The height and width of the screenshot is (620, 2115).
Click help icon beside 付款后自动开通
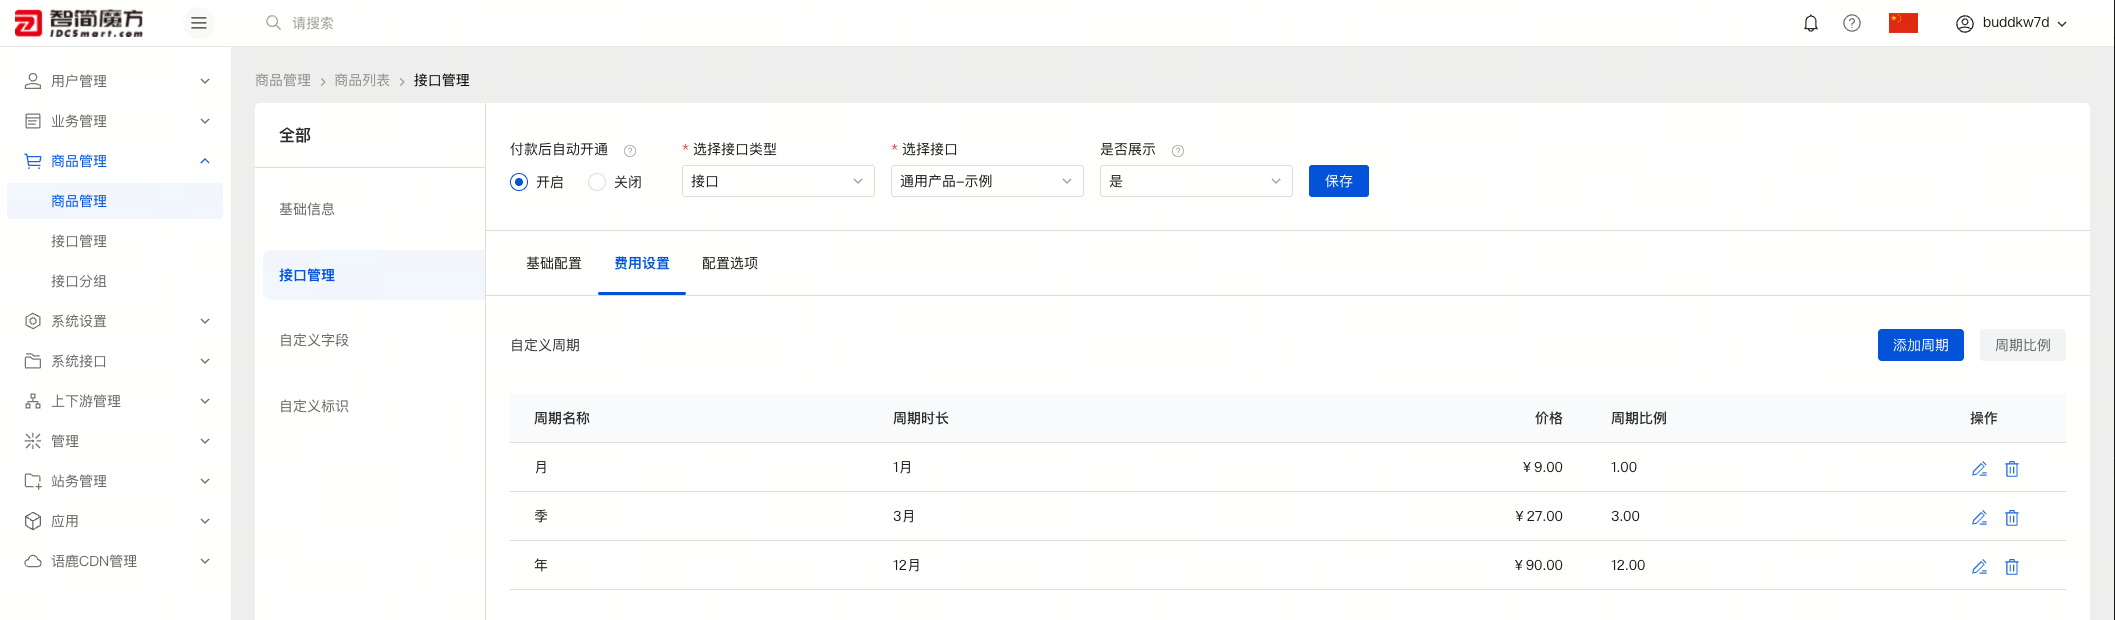tap(630, 151)
